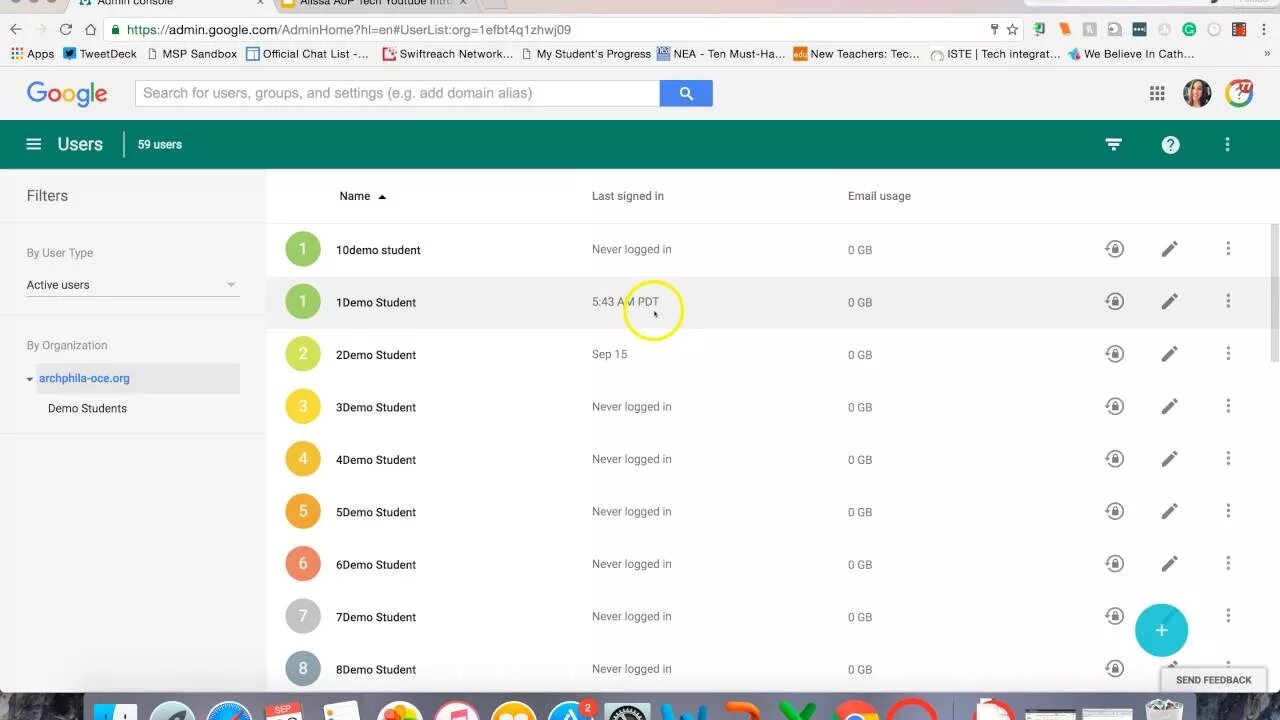Edit the 1Demo Student user
Image resolution: width=1280 pixels, height=720 pixels.
[1169, 301]
